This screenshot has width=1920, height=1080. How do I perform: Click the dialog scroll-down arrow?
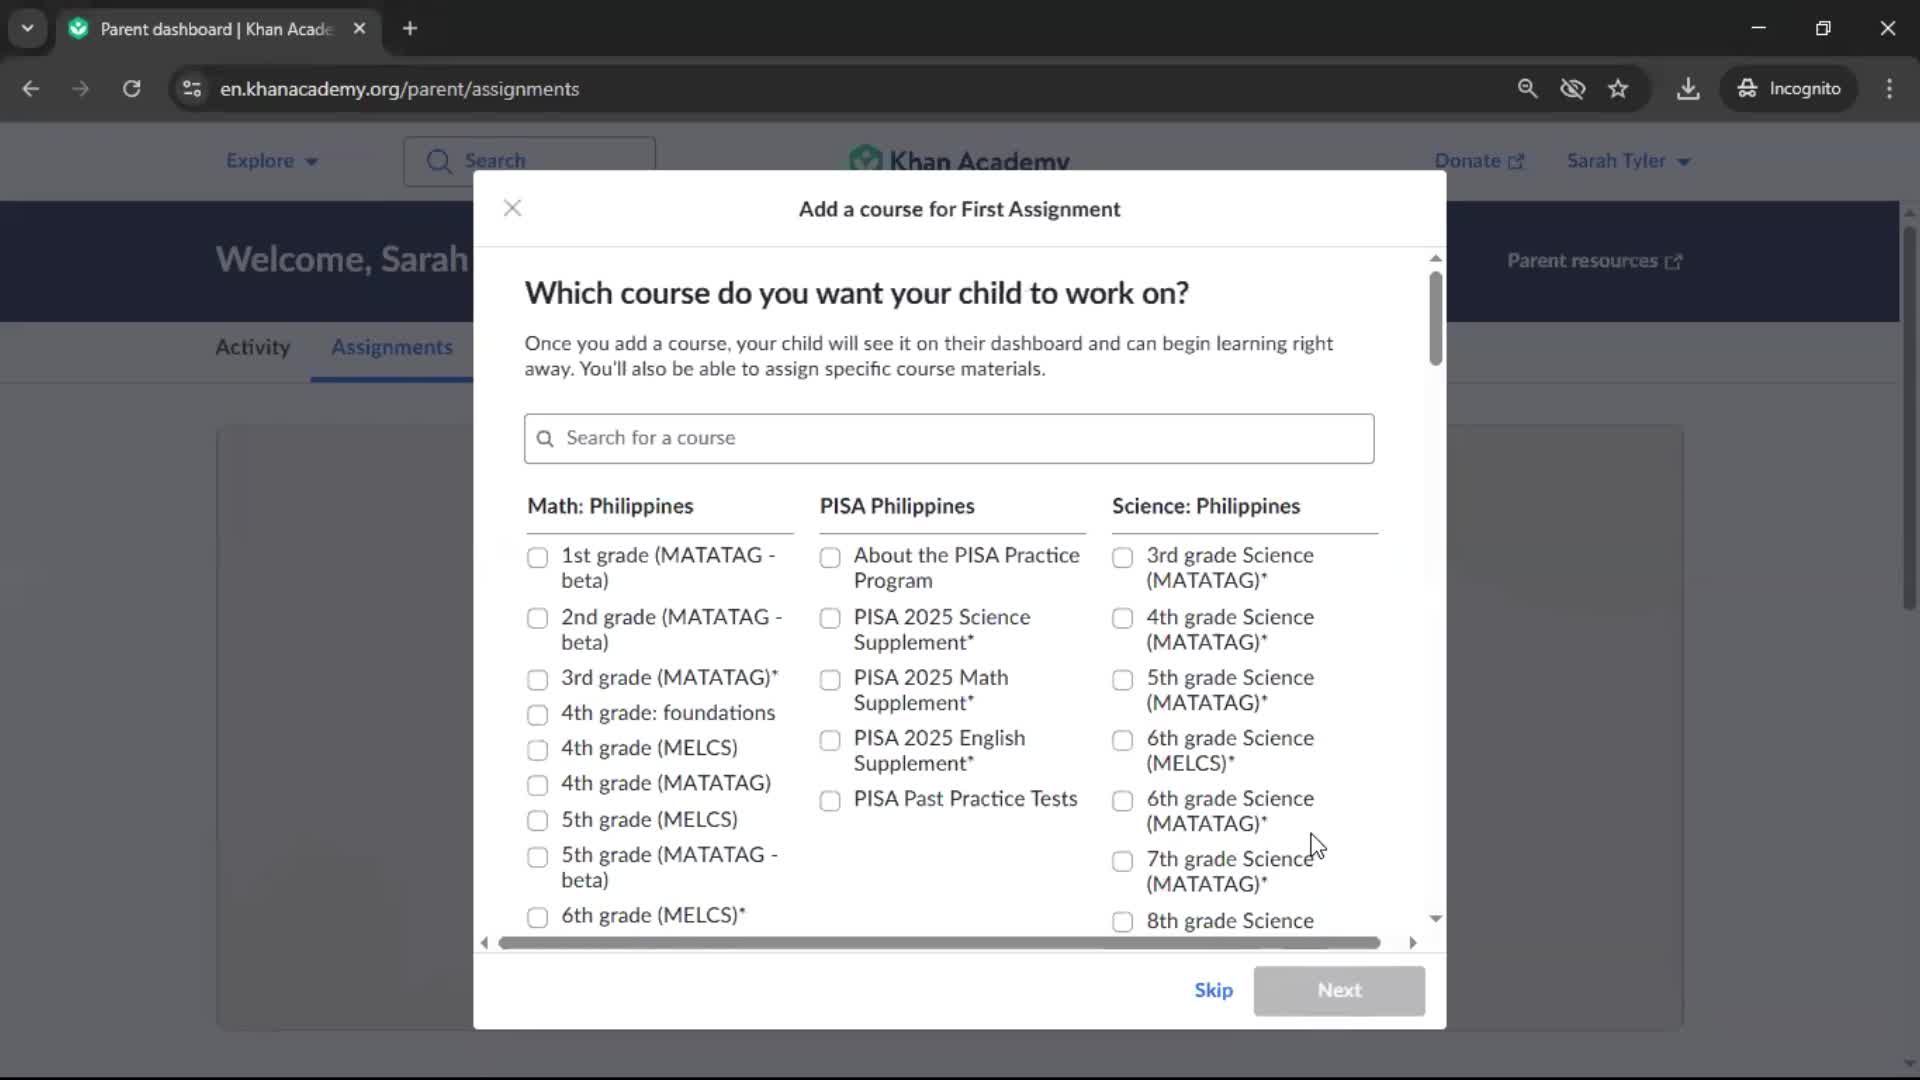tap(1436, 919)
